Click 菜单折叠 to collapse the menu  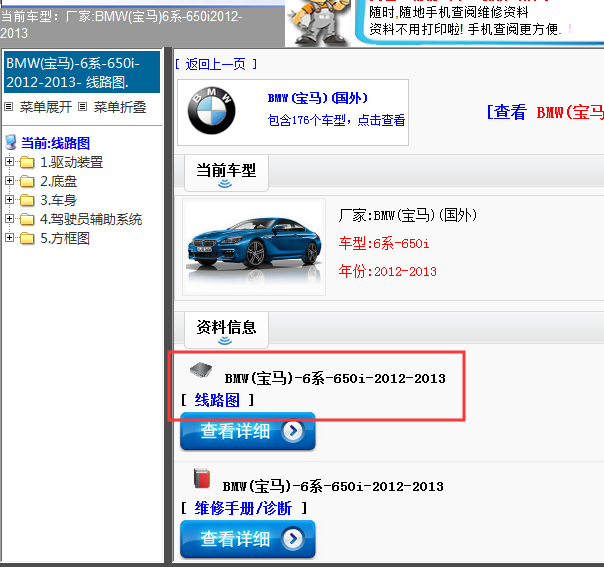tap(120, 107)
